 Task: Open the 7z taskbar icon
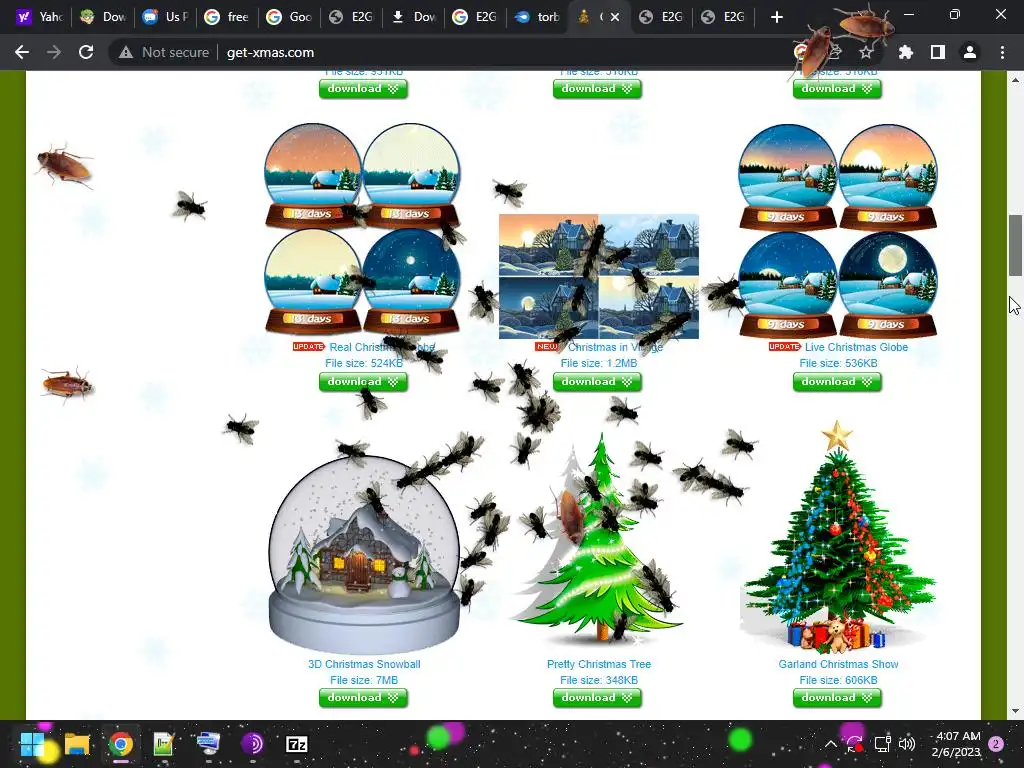pyautogui.click(x=296, y=744)
